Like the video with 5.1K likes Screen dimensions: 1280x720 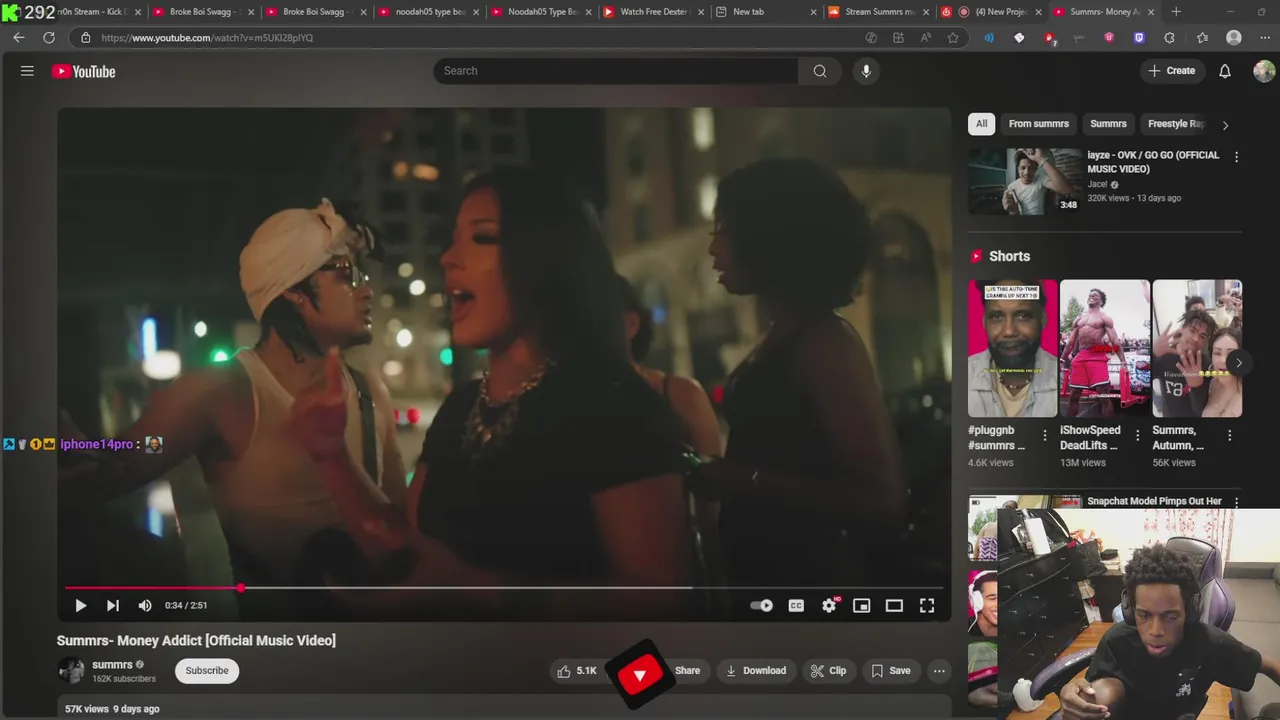(x=578, y=671)
